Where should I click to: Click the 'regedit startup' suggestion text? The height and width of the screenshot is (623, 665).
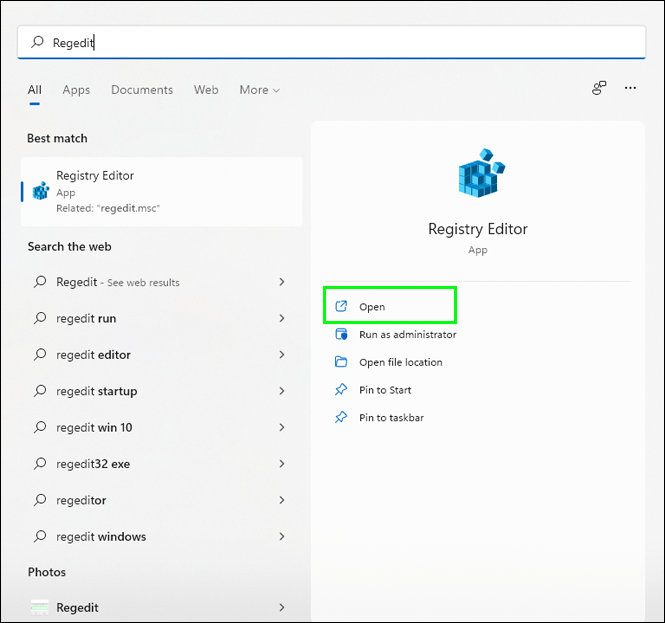(x=97, y=391)
